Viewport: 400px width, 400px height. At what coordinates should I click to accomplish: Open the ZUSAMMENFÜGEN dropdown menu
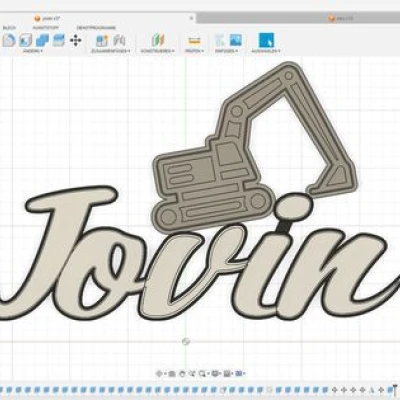[x=110, y=51]
